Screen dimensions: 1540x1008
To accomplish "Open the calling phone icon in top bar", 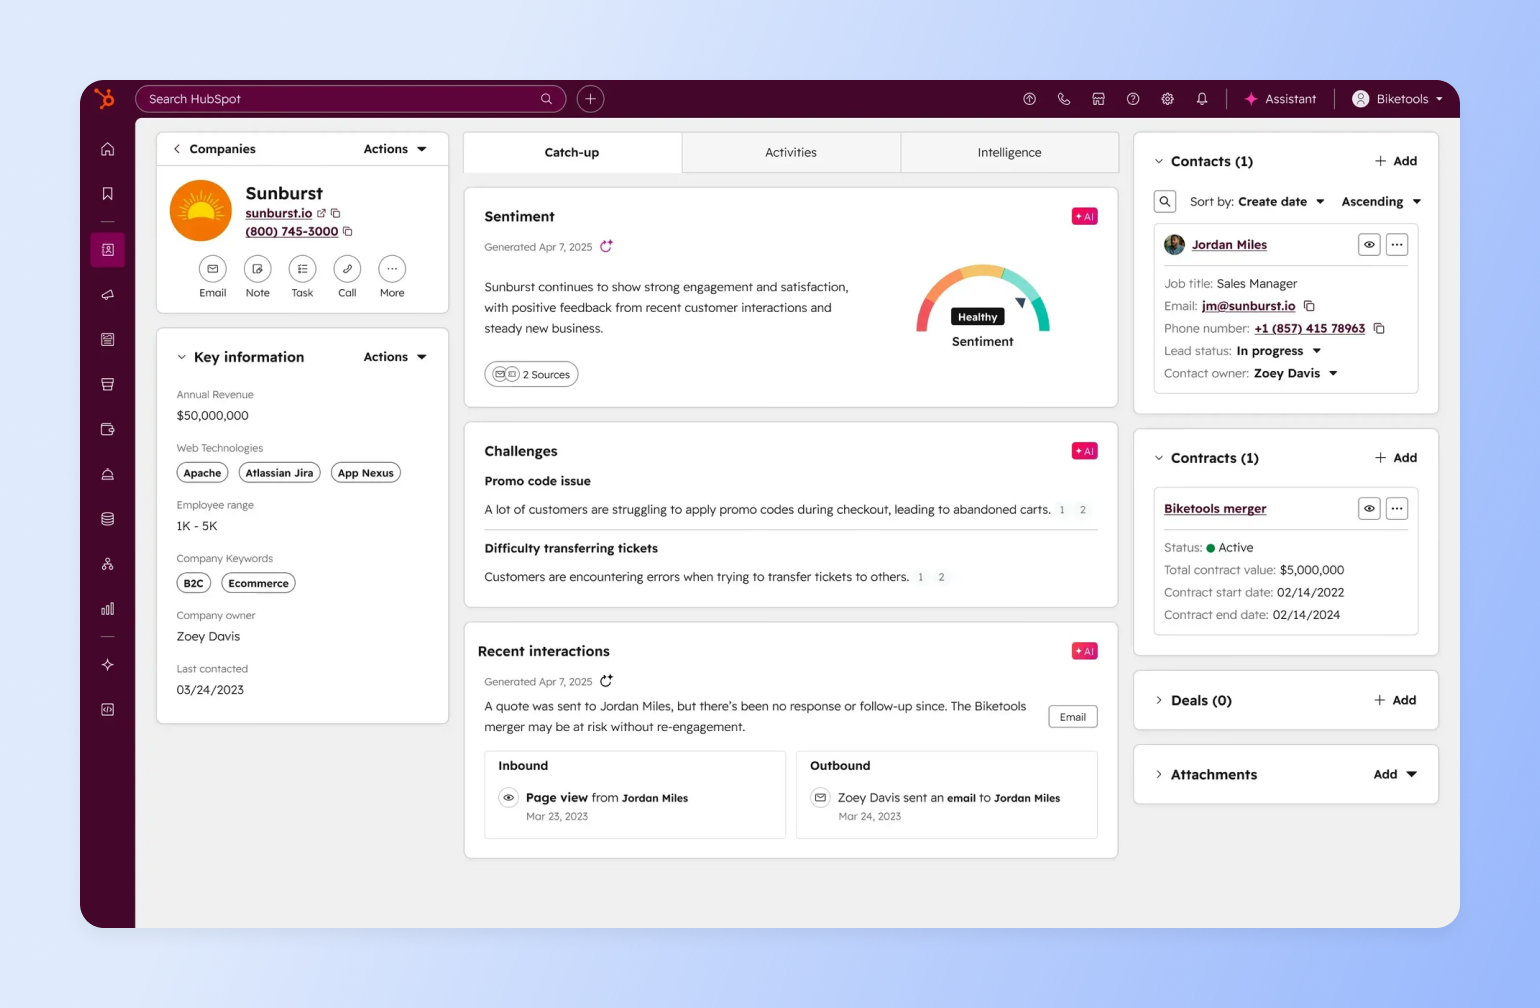I will (x=1064, y=99).
